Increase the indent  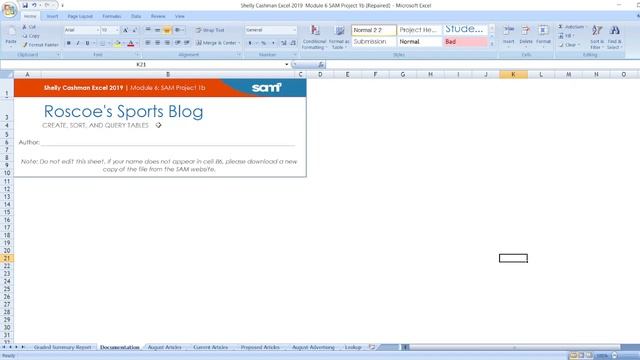click(x=187, y=43)
